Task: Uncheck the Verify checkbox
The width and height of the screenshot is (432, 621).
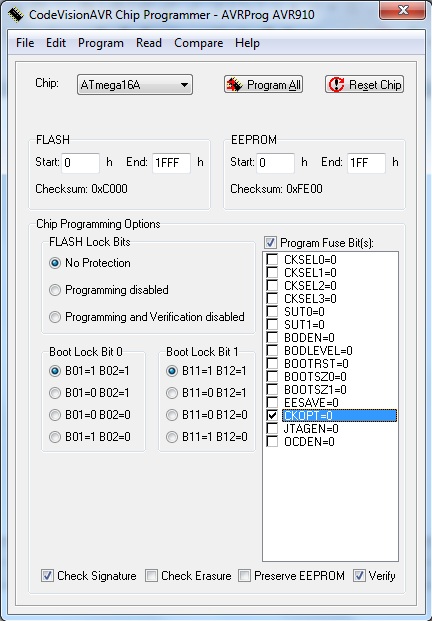Action: click(359, 575)
